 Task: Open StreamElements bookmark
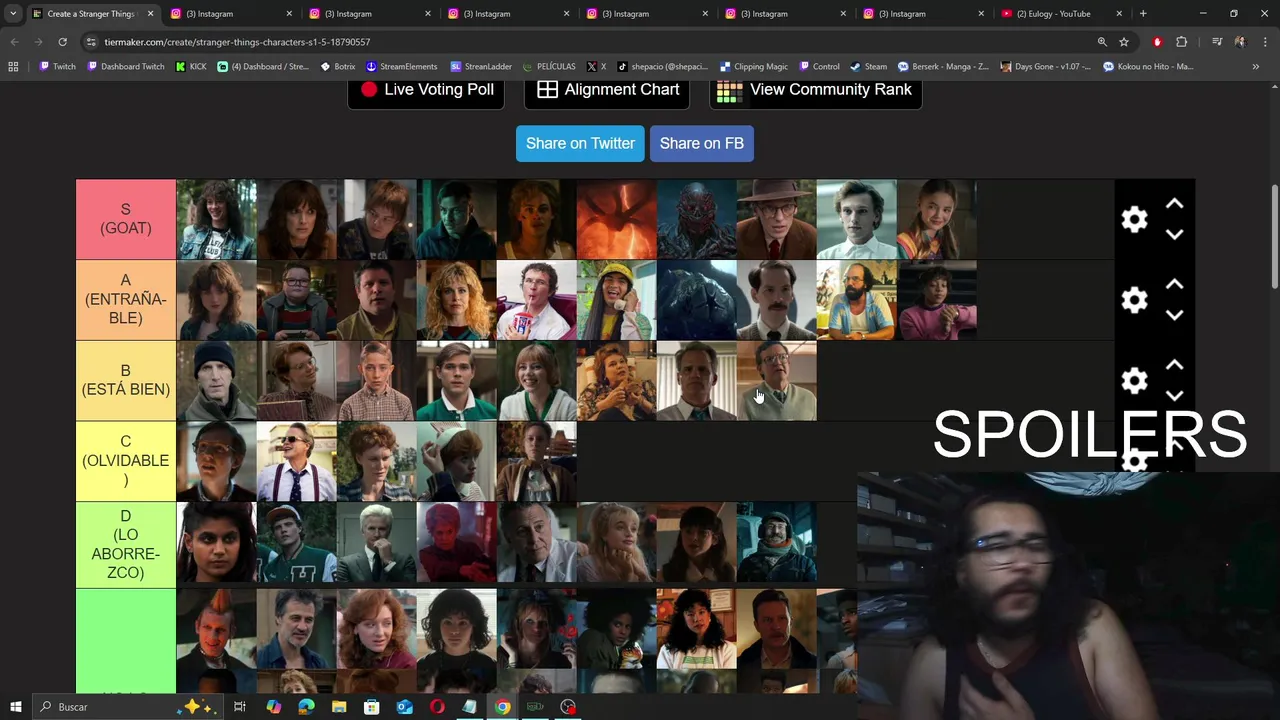coord(402,67)
